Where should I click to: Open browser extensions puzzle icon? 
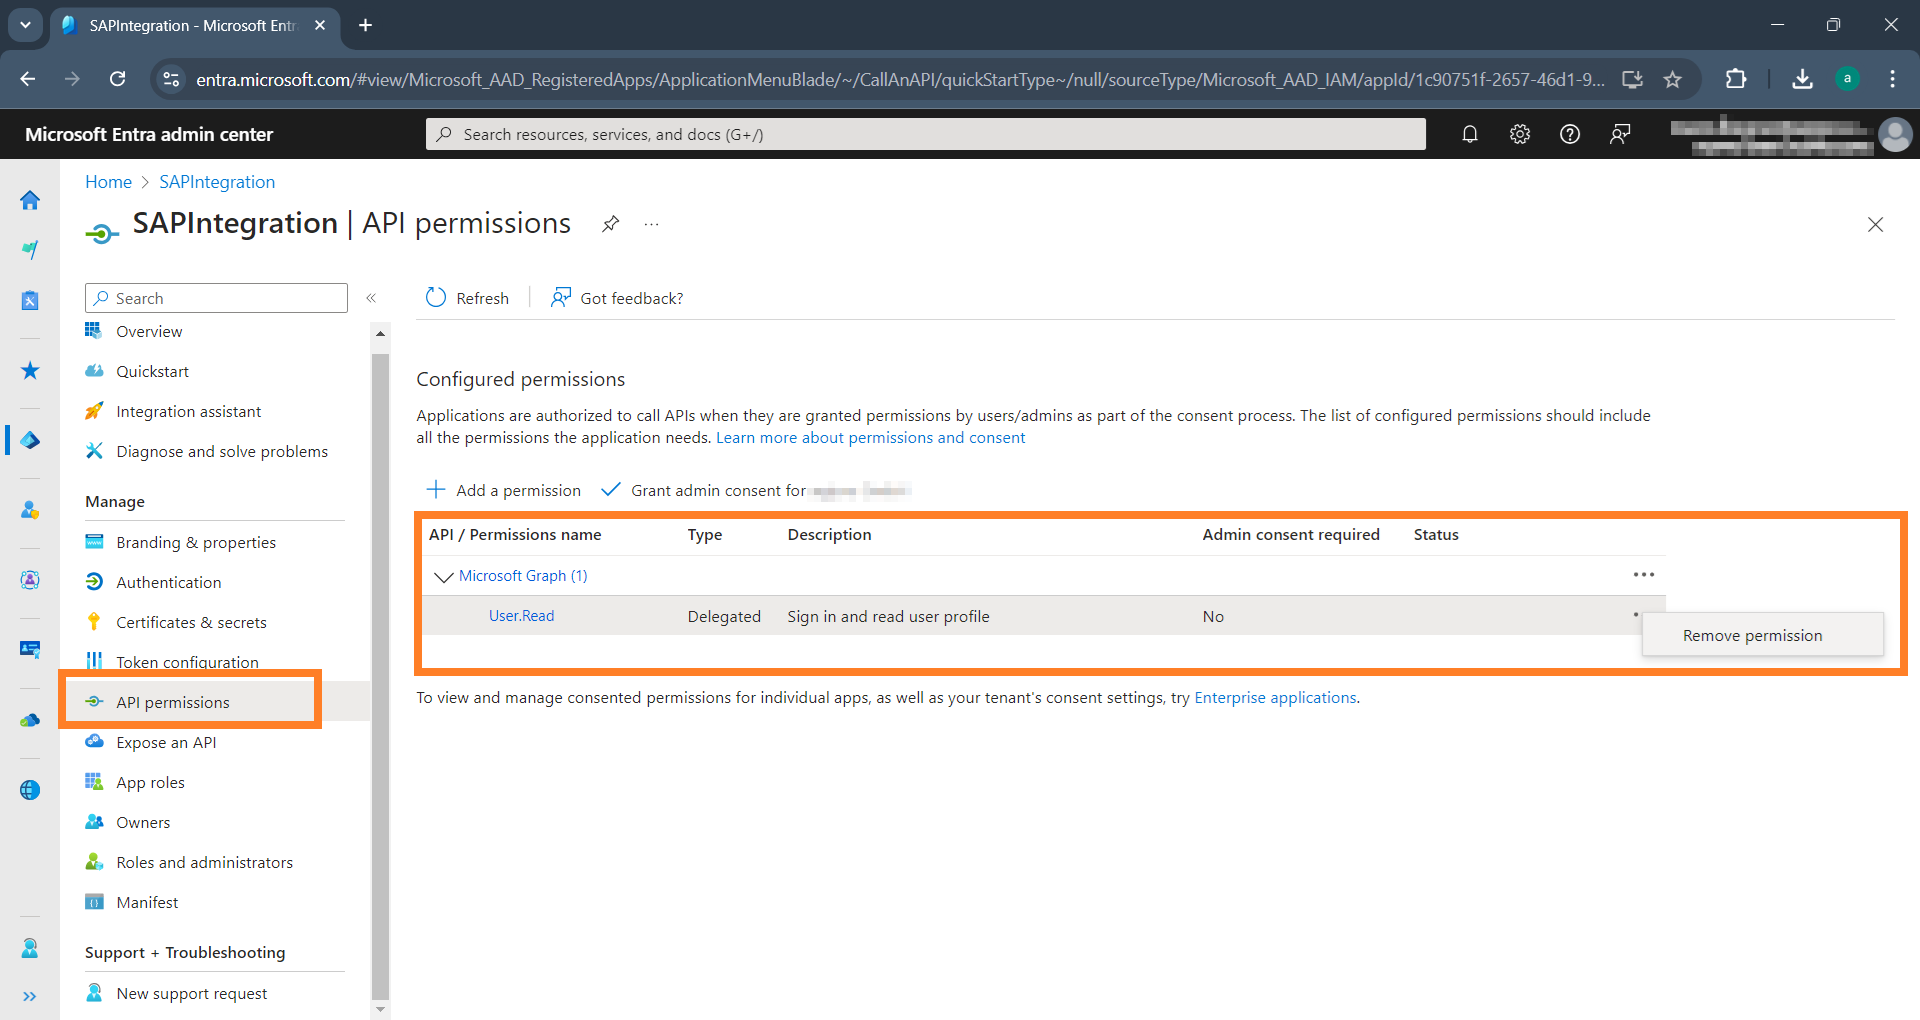click(1736, 79)
